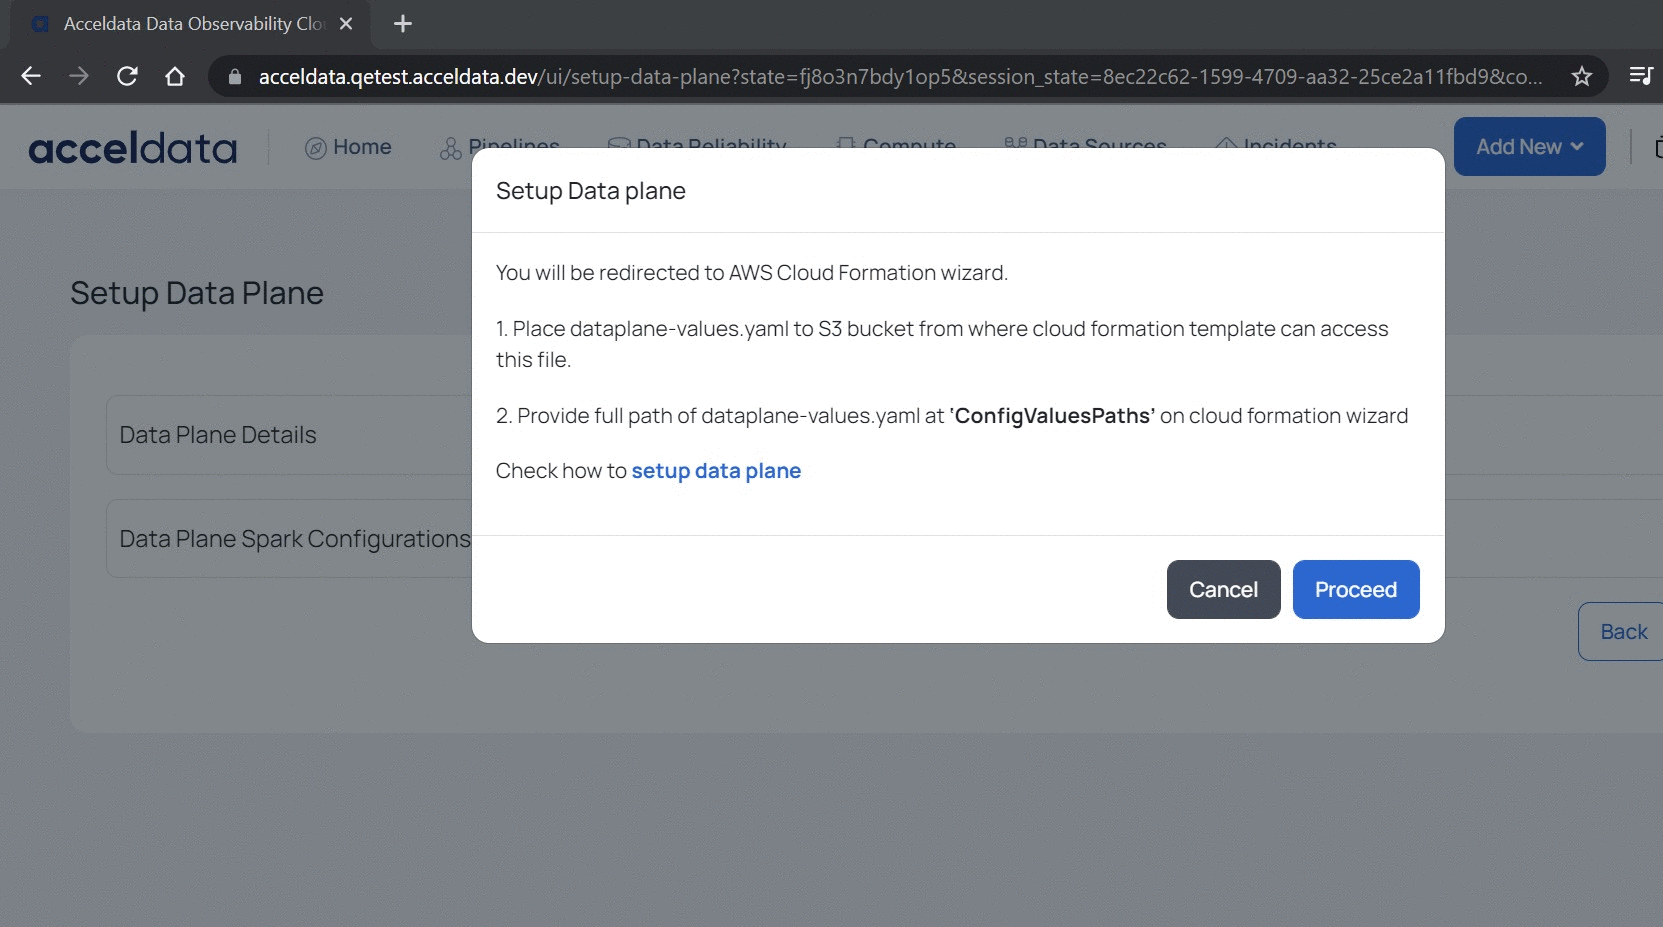Bookmark this page with the star icon
This screenshot has width=1663, height=927.
tap(1582, 76)
